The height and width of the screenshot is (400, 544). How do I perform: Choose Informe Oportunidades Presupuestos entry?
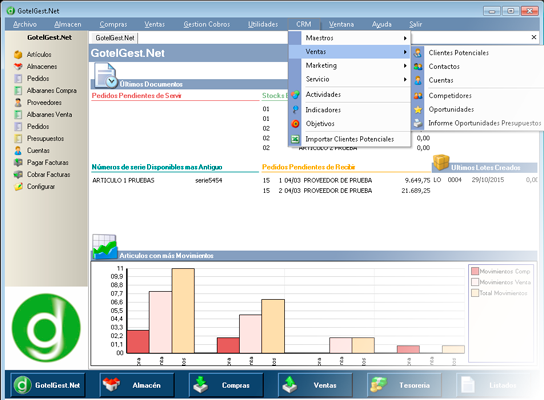tap(484, 123)
